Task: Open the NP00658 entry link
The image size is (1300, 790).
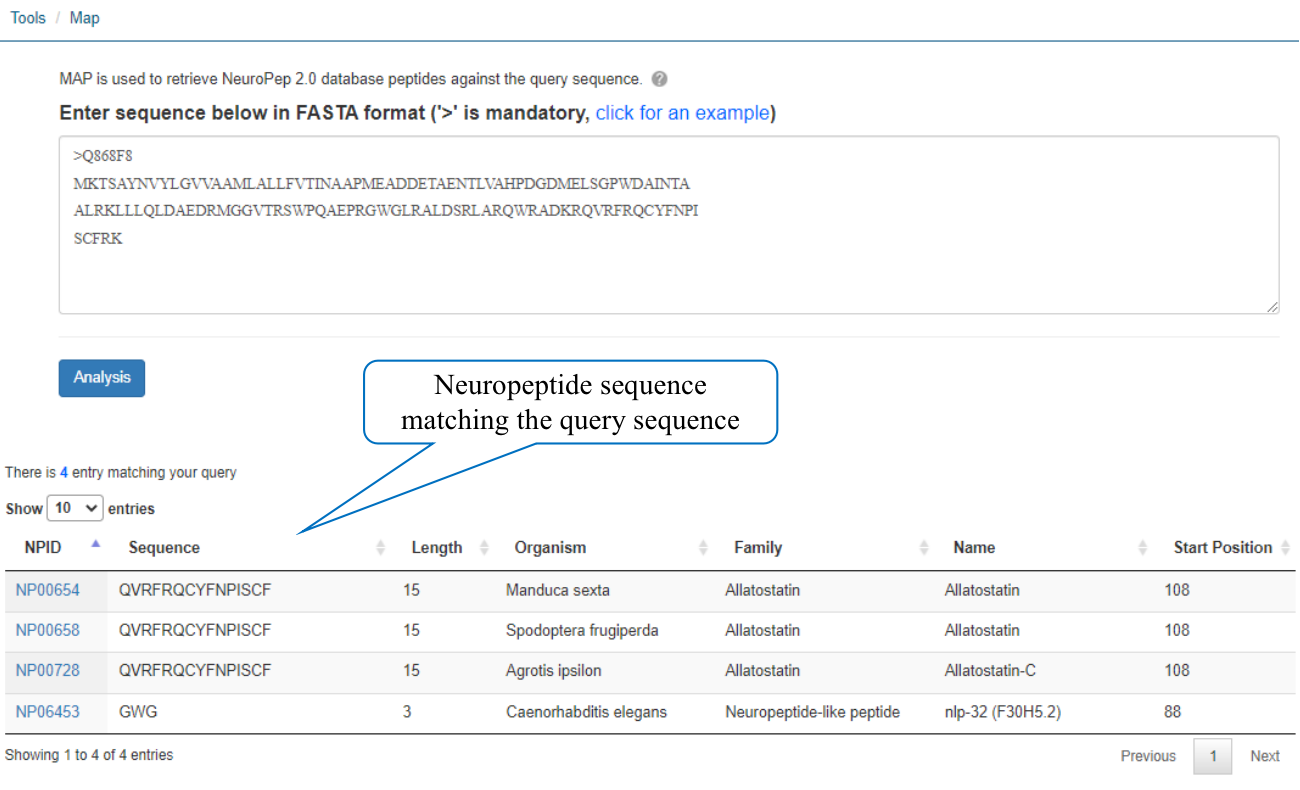Action: [x=48, y=630]
